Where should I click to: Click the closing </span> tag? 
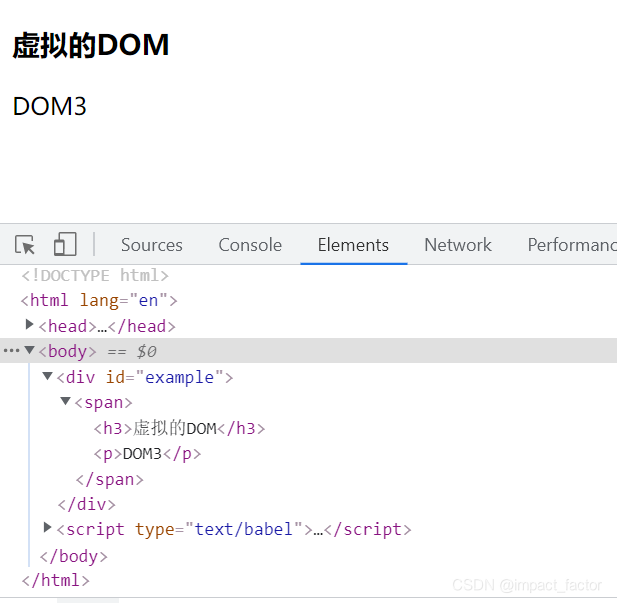tap(110, 479)
